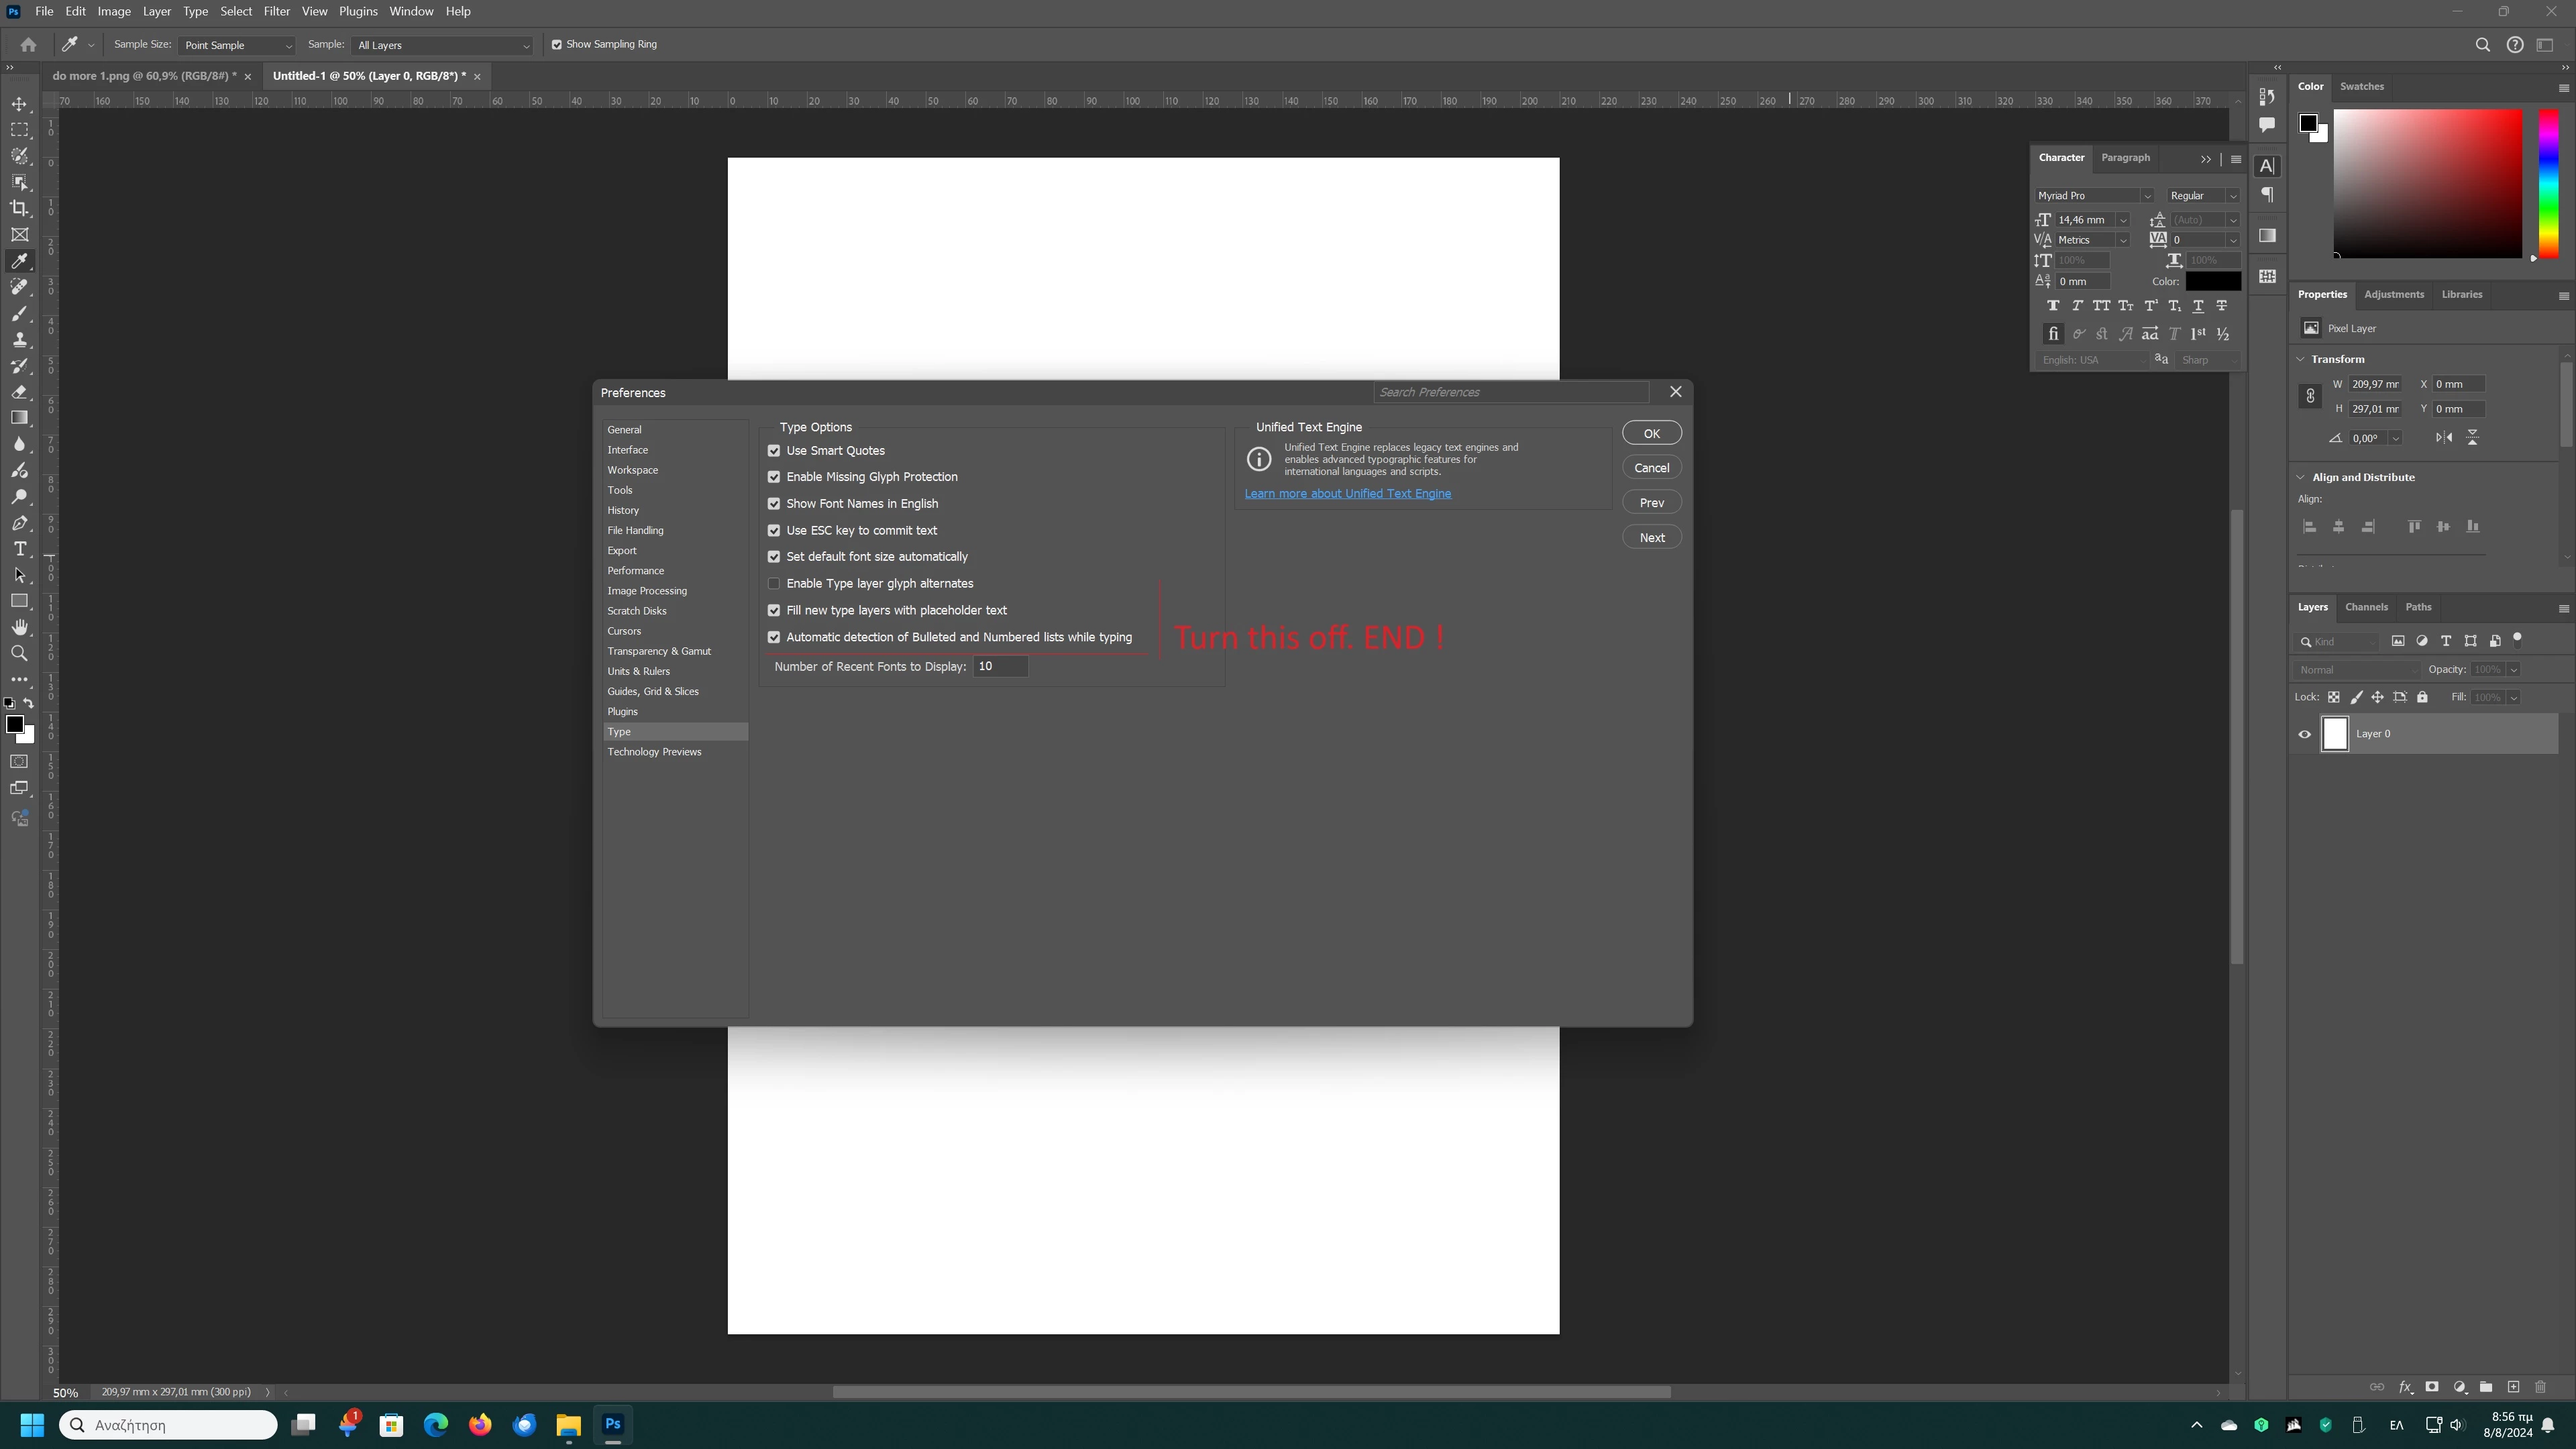Uncheck Use Smart Quotes
Viewport: 2576px width, 1449px height.
click(774, 451)
